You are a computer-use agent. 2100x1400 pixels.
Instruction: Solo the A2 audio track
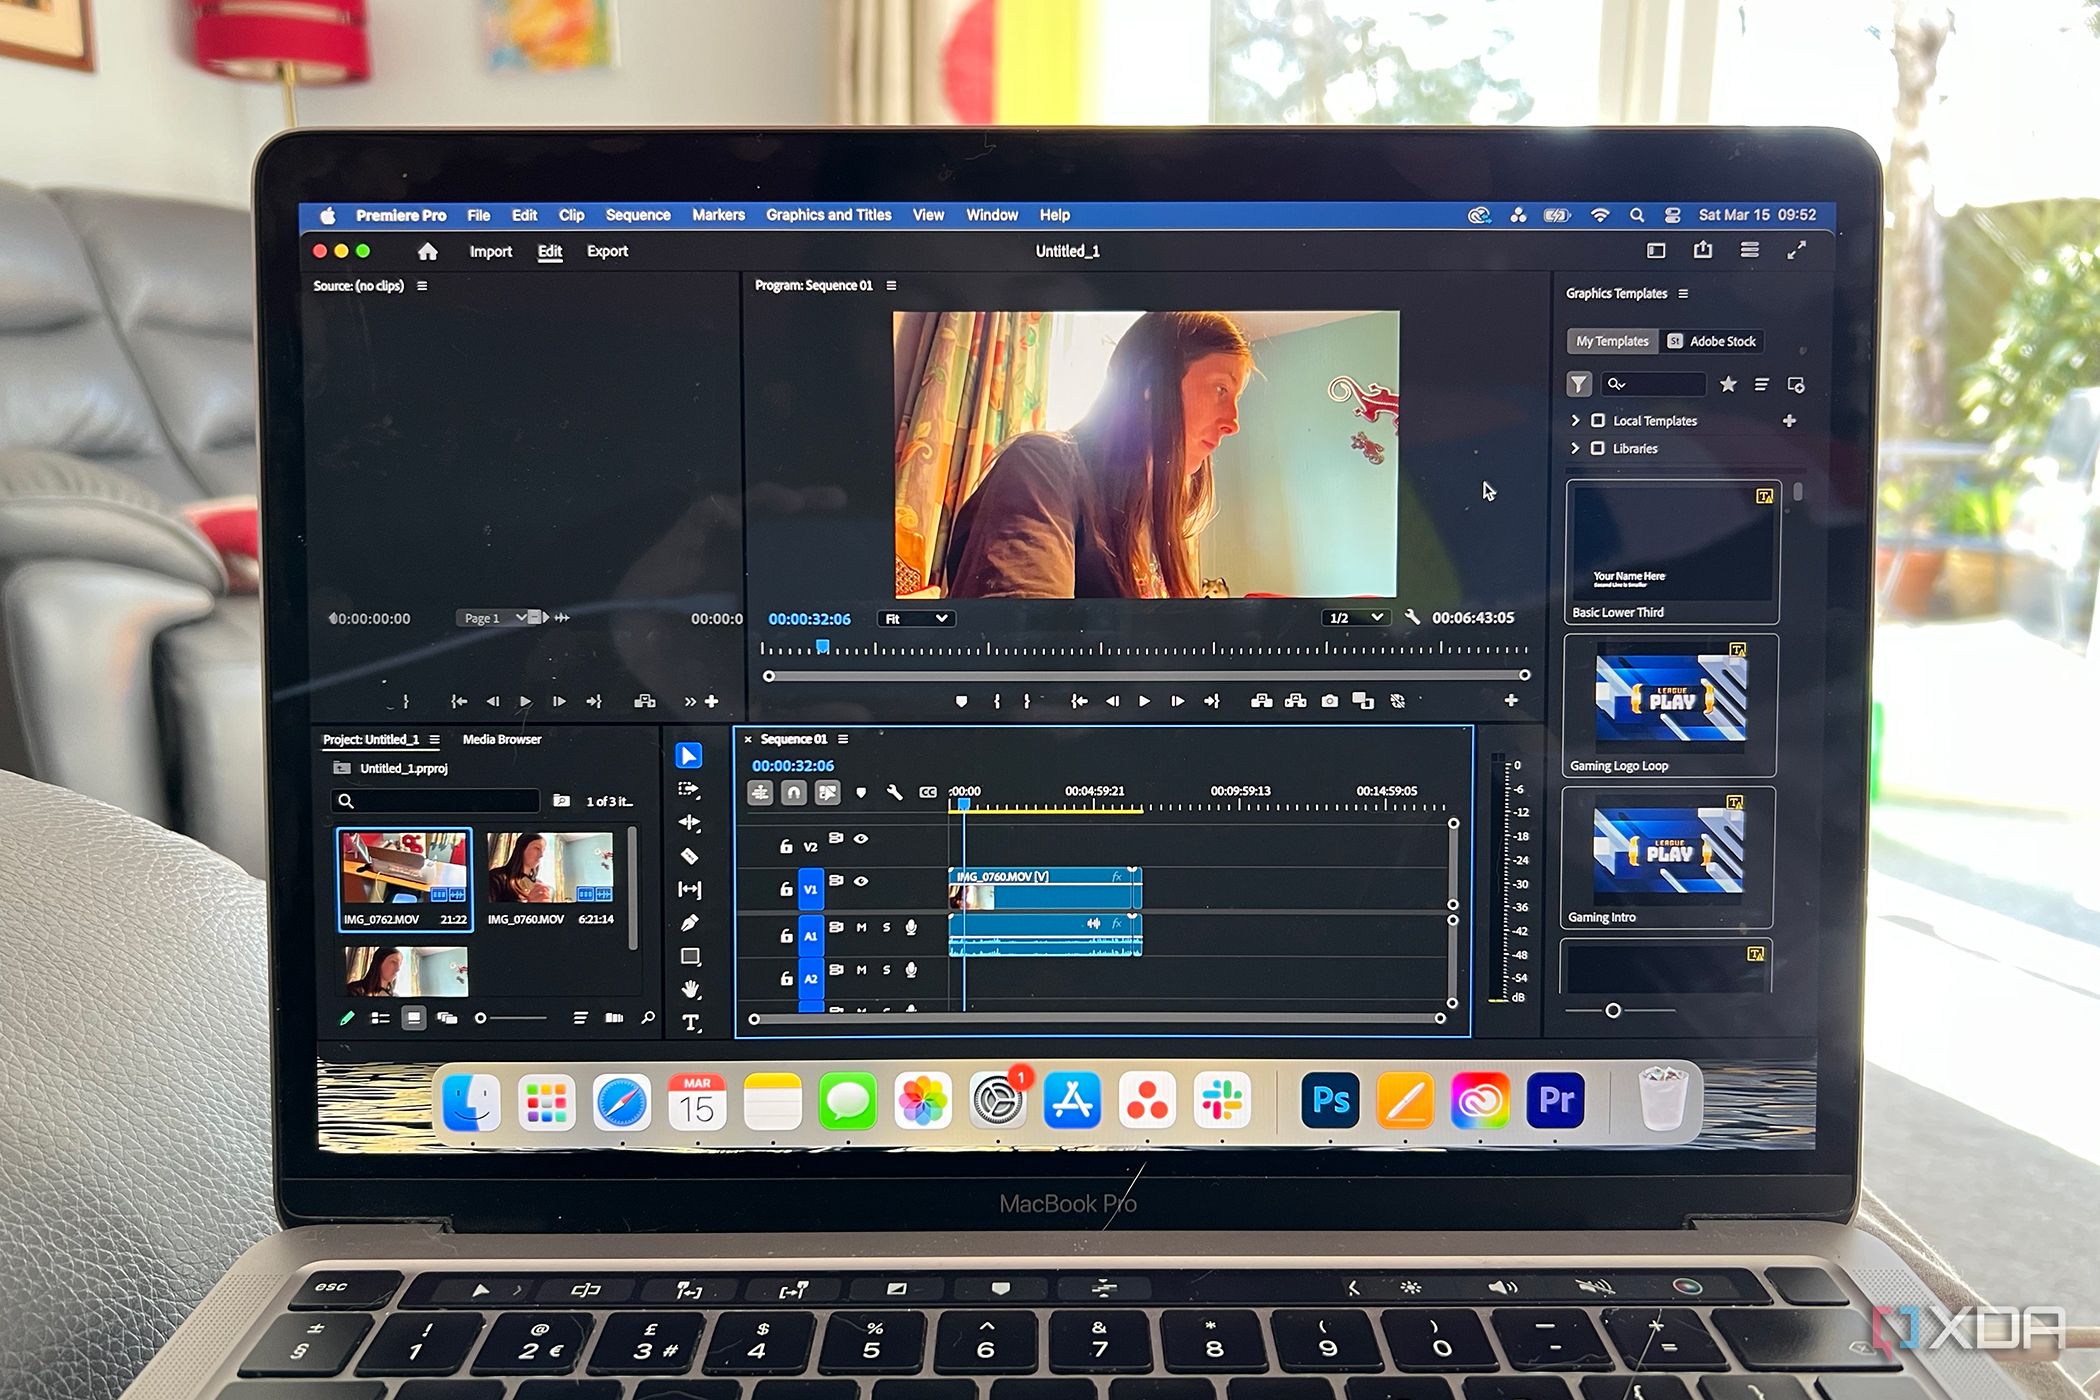tap(886, 970)
